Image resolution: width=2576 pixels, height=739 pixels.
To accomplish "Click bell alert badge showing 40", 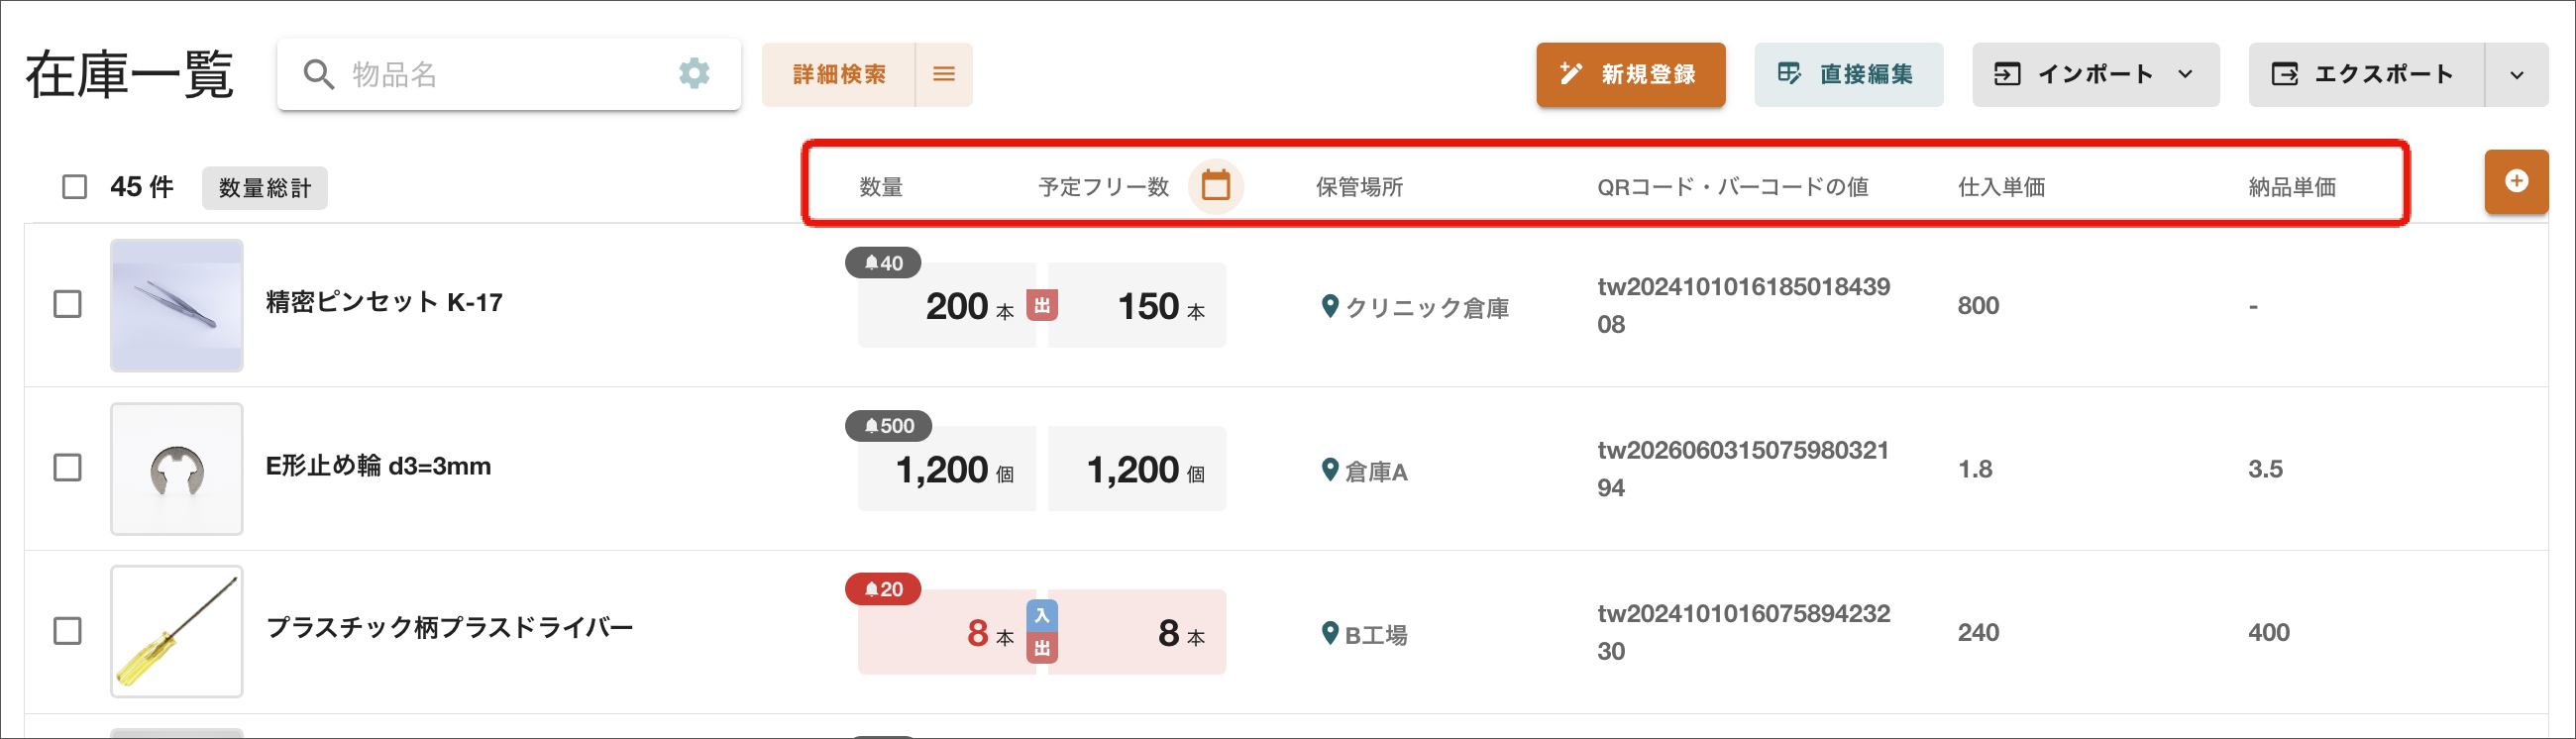I will (883, 263).
